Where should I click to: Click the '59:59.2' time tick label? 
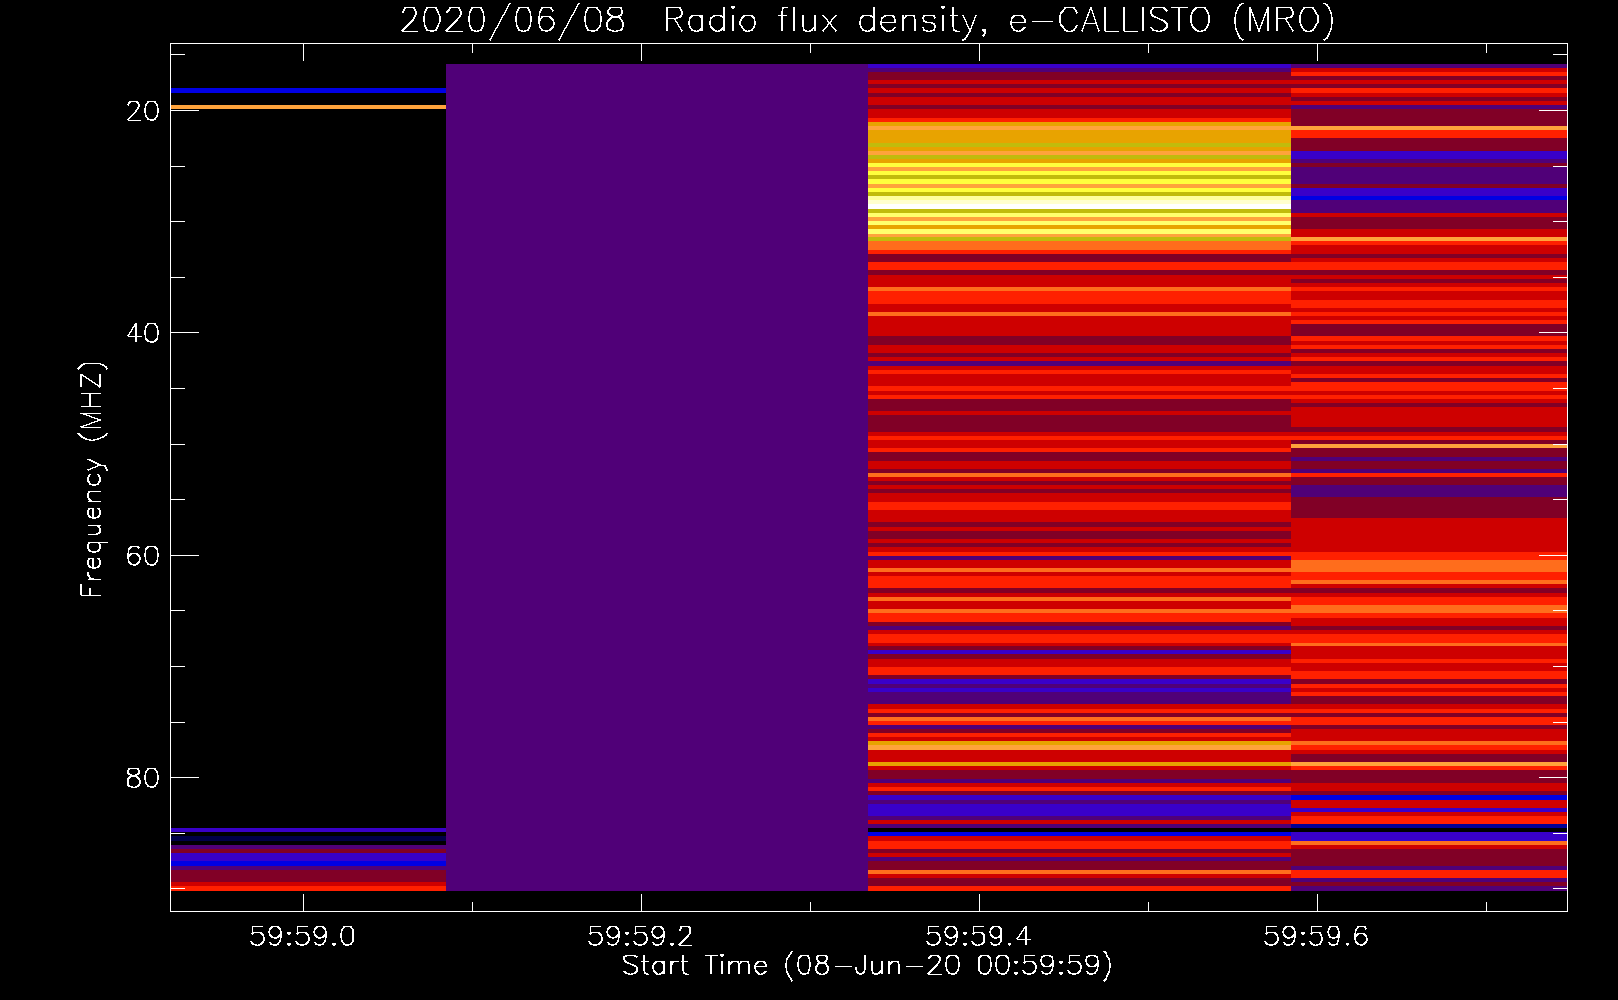coord(640,937)
